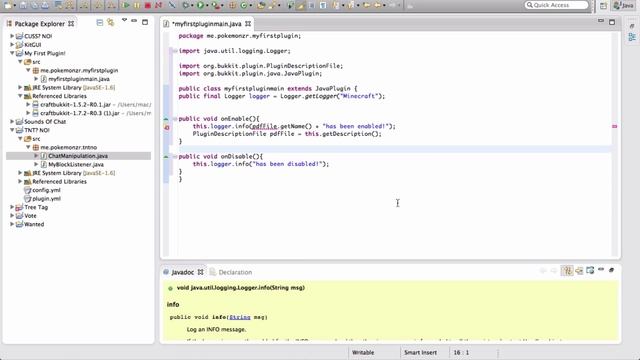
Task: Click override marker beside onEnable method
Action: 166,119
